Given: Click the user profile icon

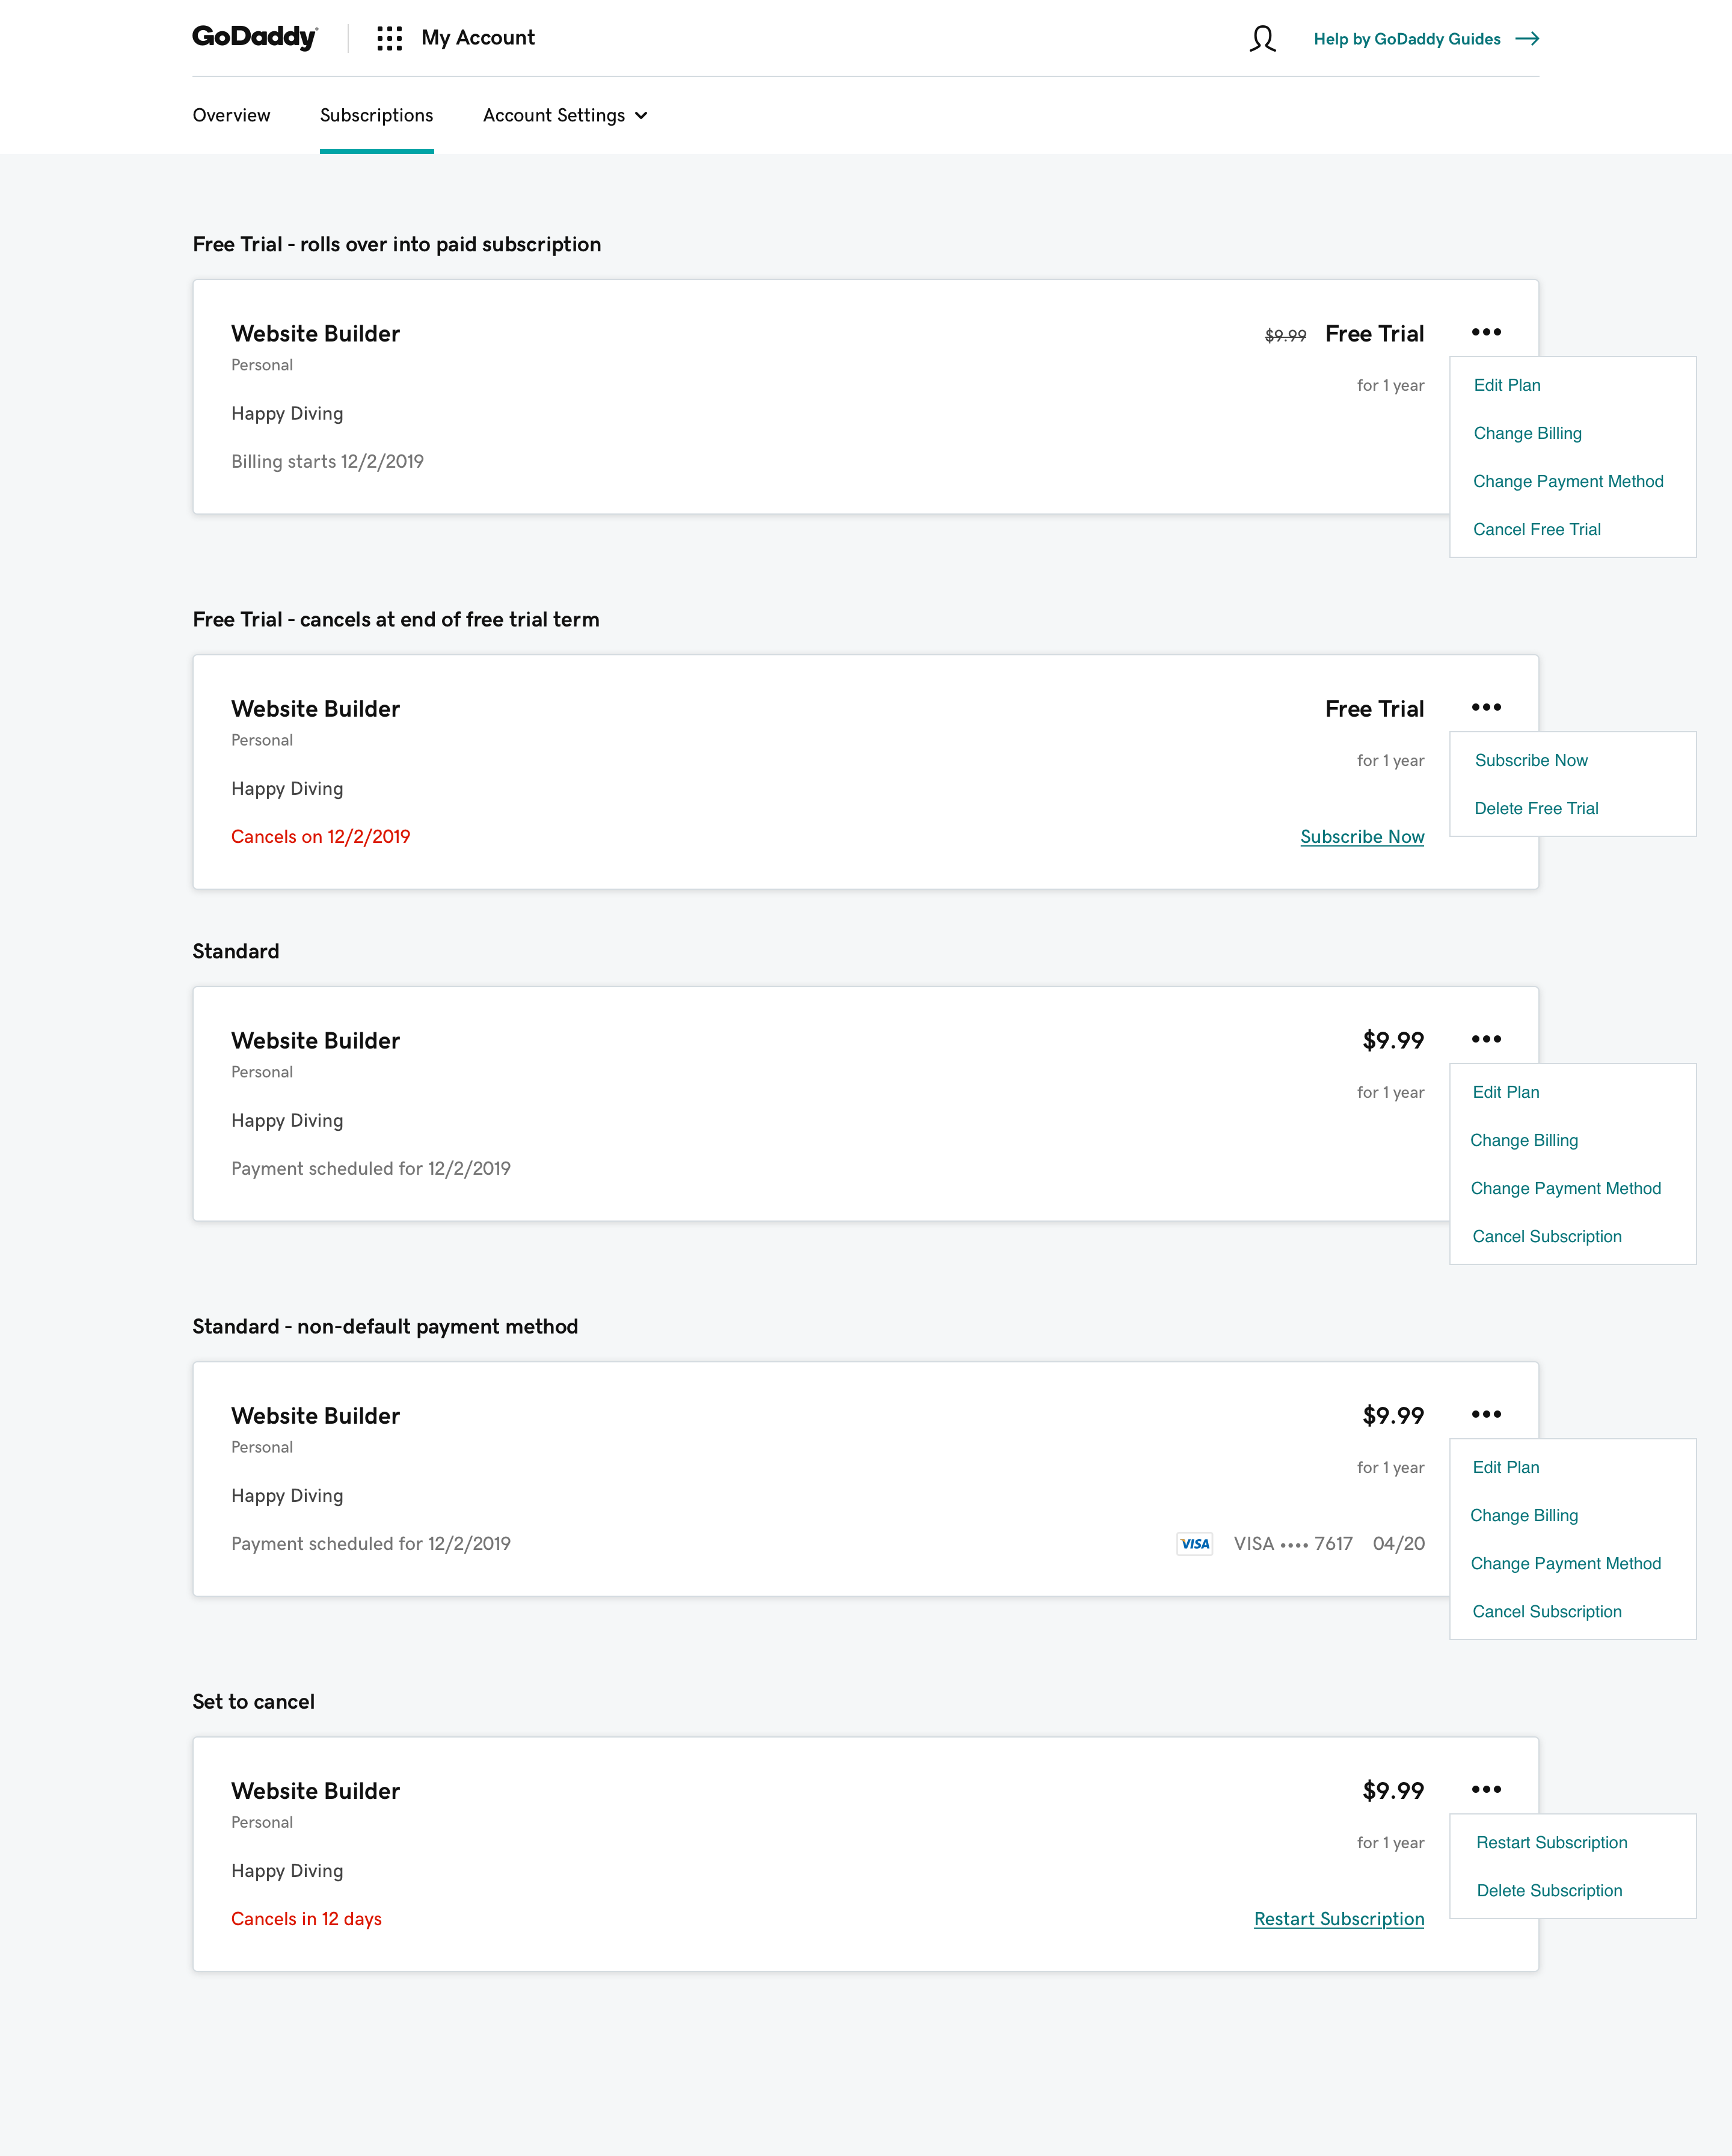Looking at the screenshot, I should coord(1262,39).
